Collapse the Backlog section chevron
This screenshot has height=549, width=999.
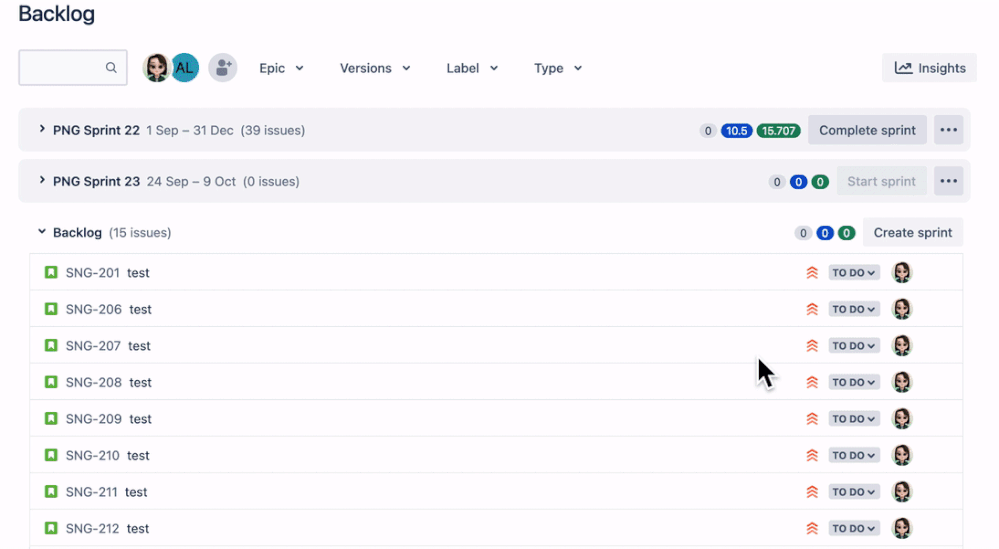pyautogui.click(x=42, y=232)
